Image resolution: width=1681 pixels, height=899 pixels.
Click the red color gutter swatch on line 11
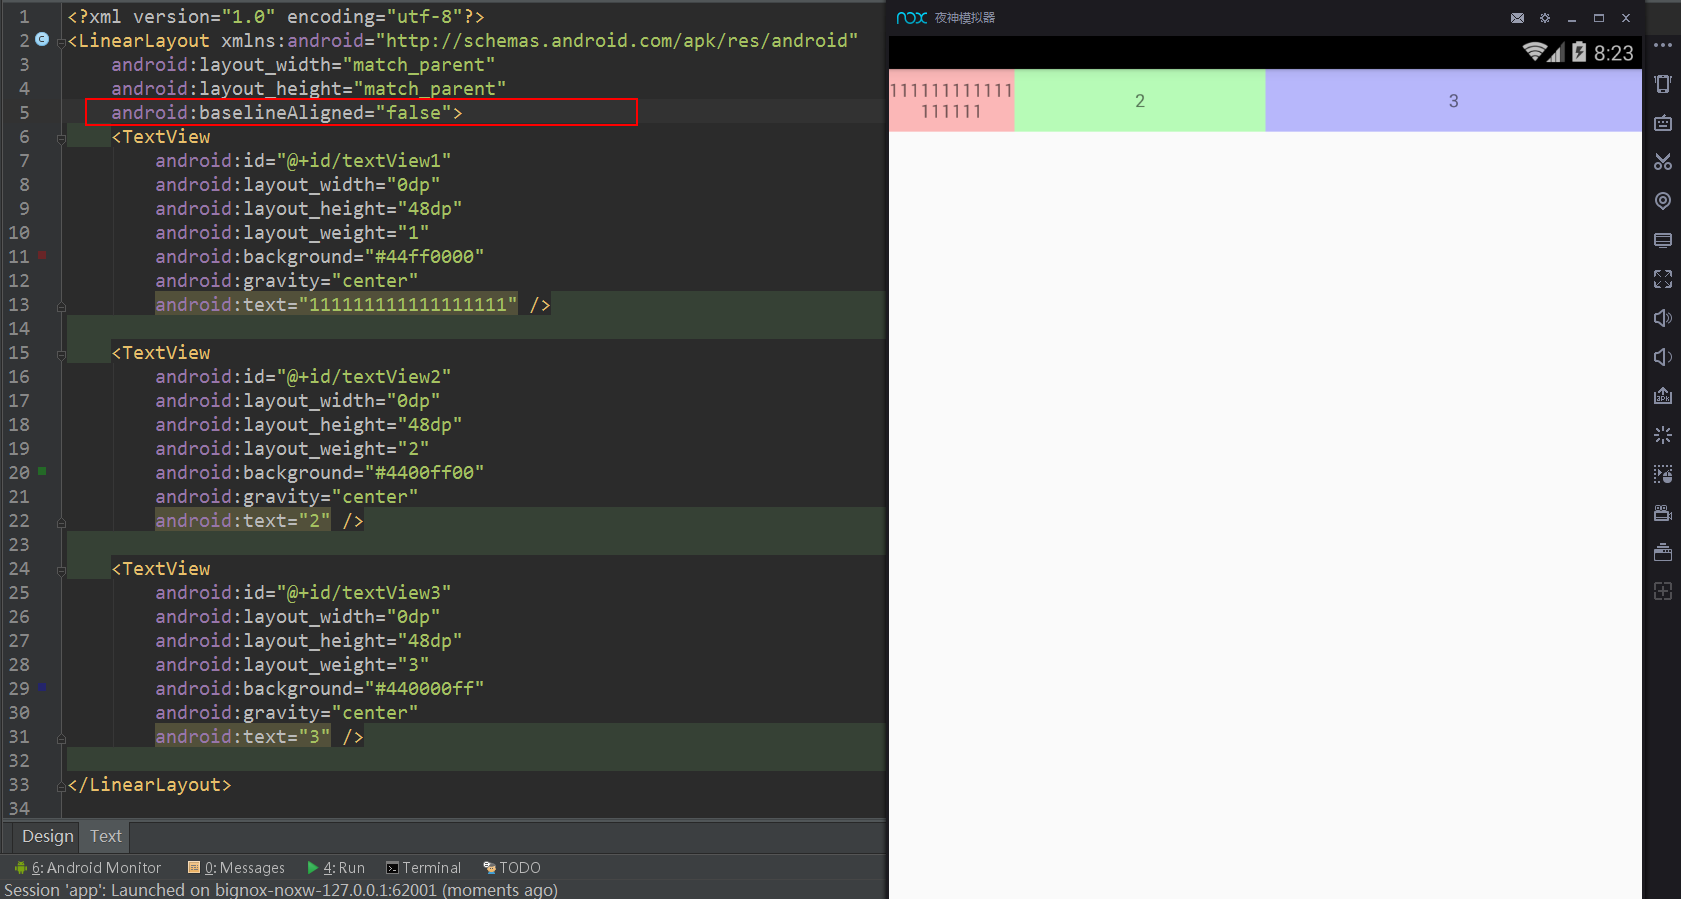[x=42, y=256]
